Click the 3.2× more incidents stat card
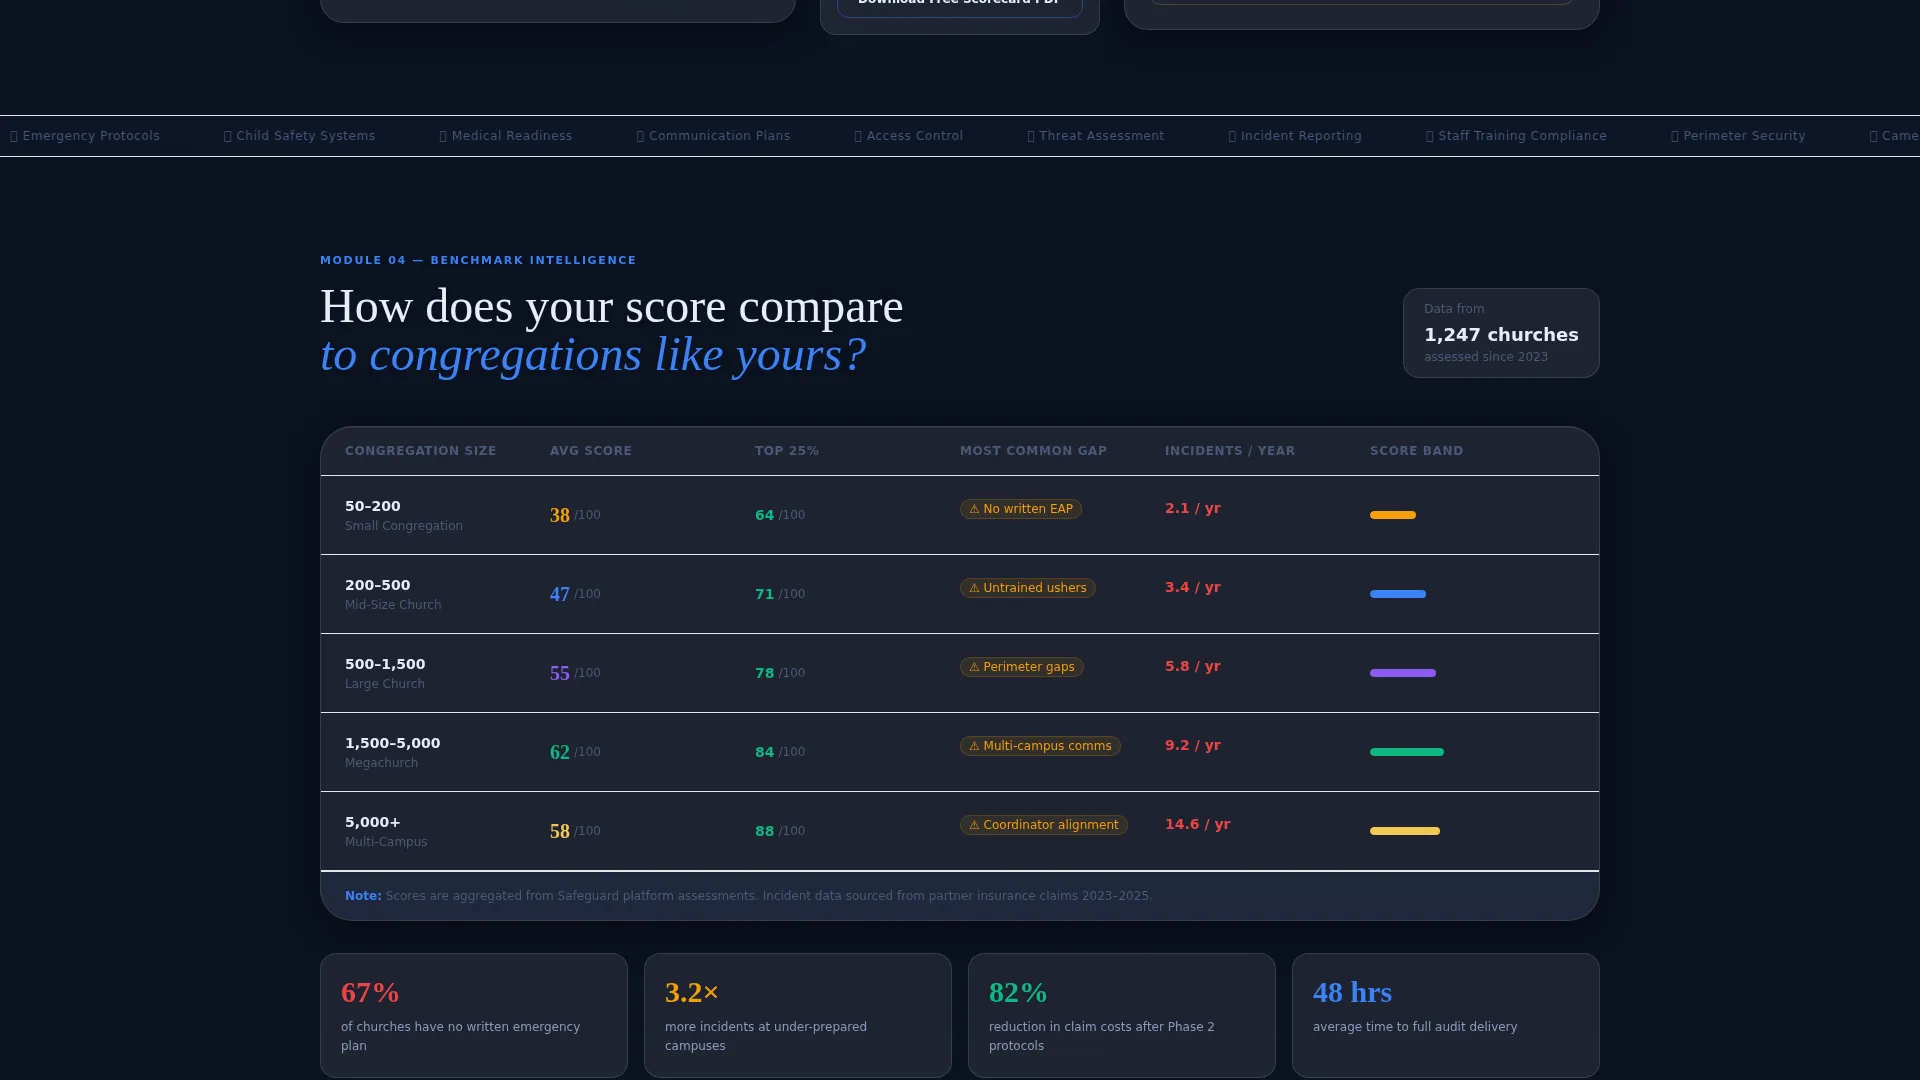Viewport: 1920px width, 1080px height. coord(798,1015)
